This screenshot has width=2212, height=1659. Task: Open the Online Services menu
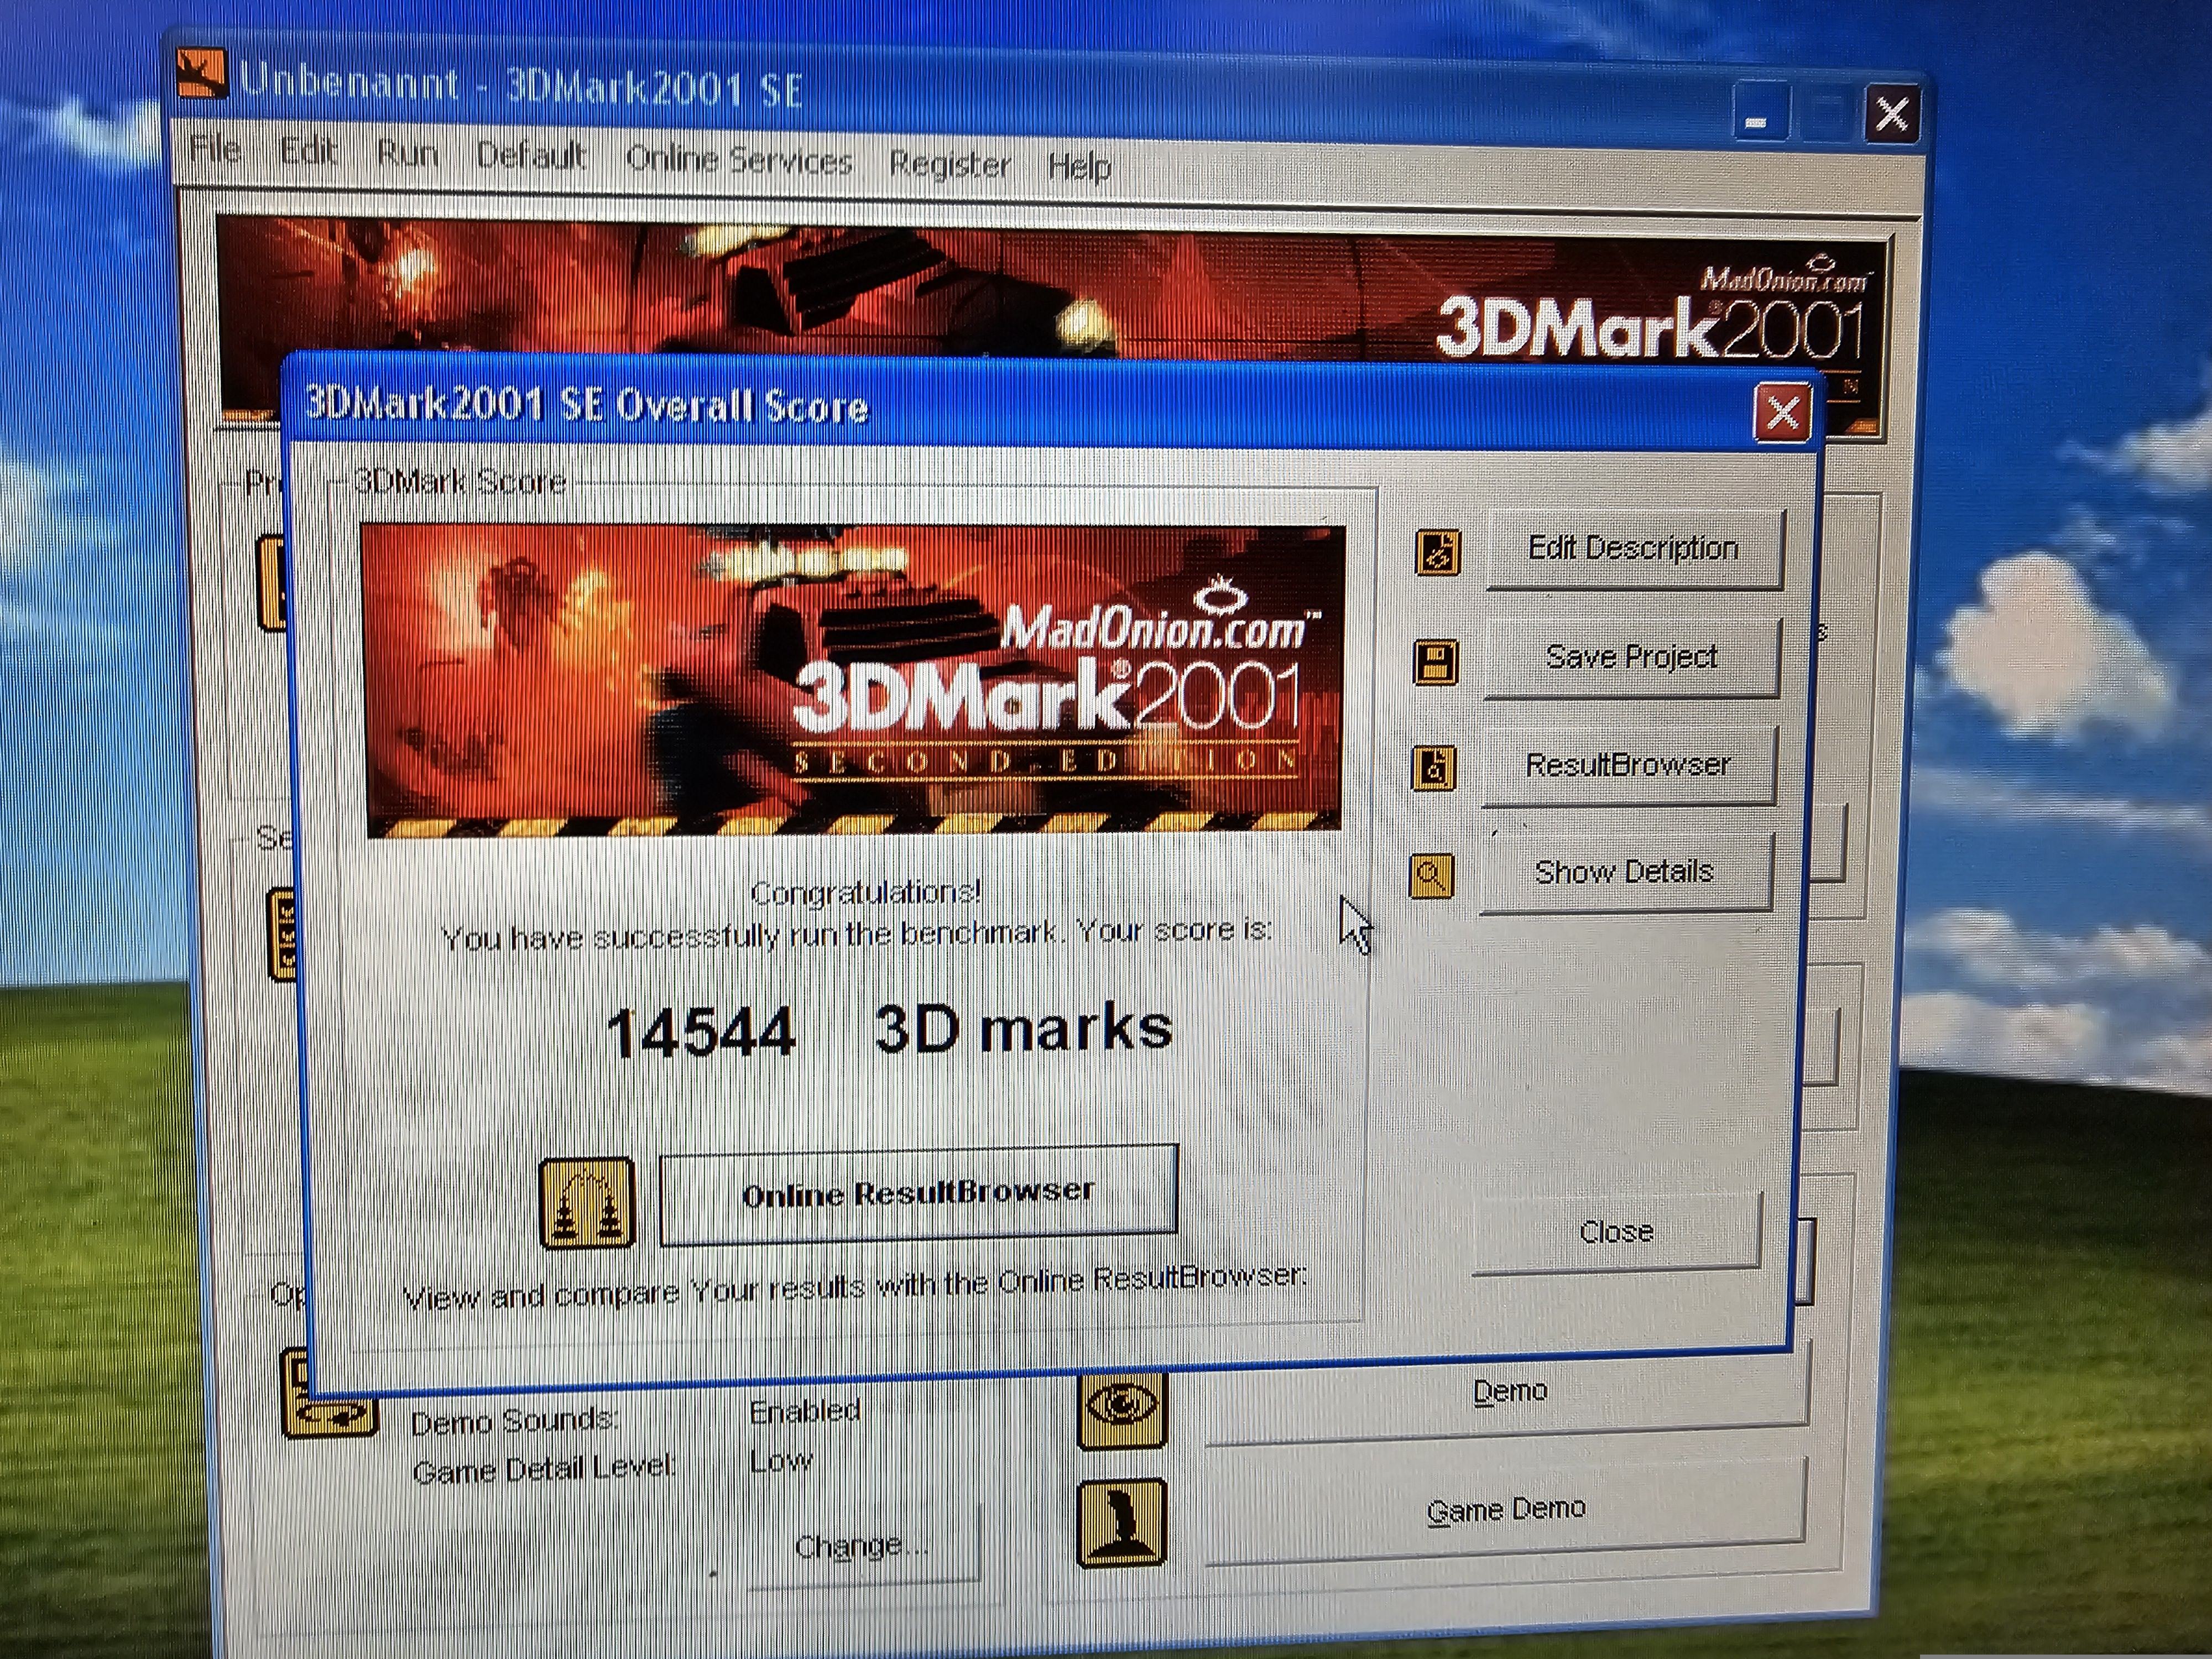[738, 160]
